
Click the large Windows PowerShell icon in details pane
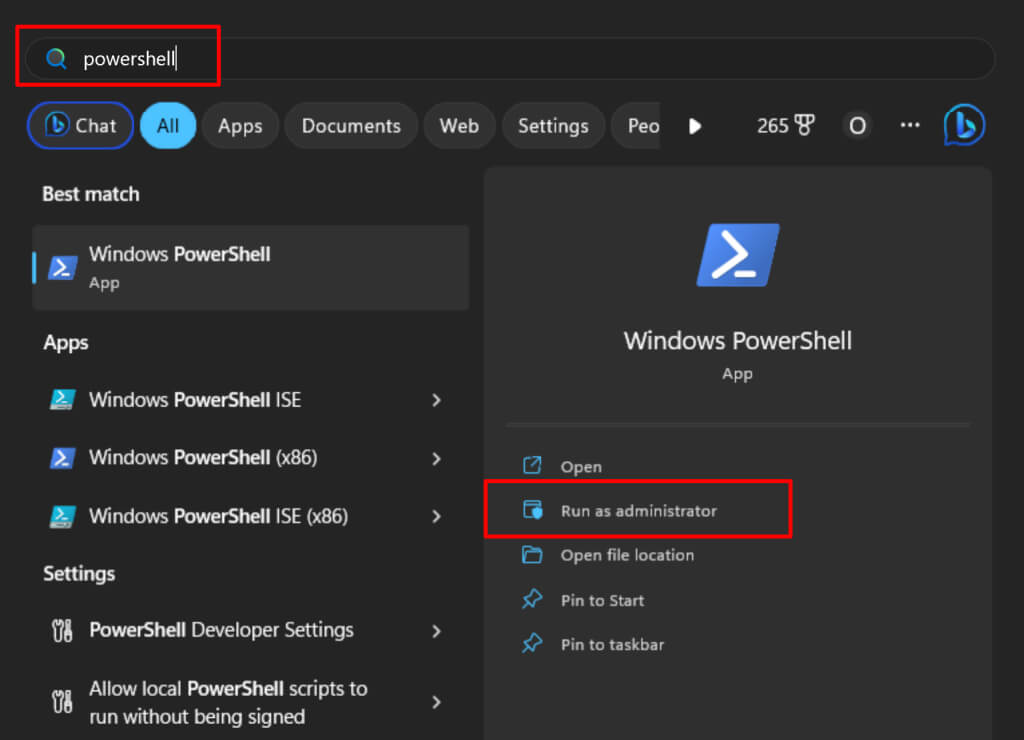738,255
